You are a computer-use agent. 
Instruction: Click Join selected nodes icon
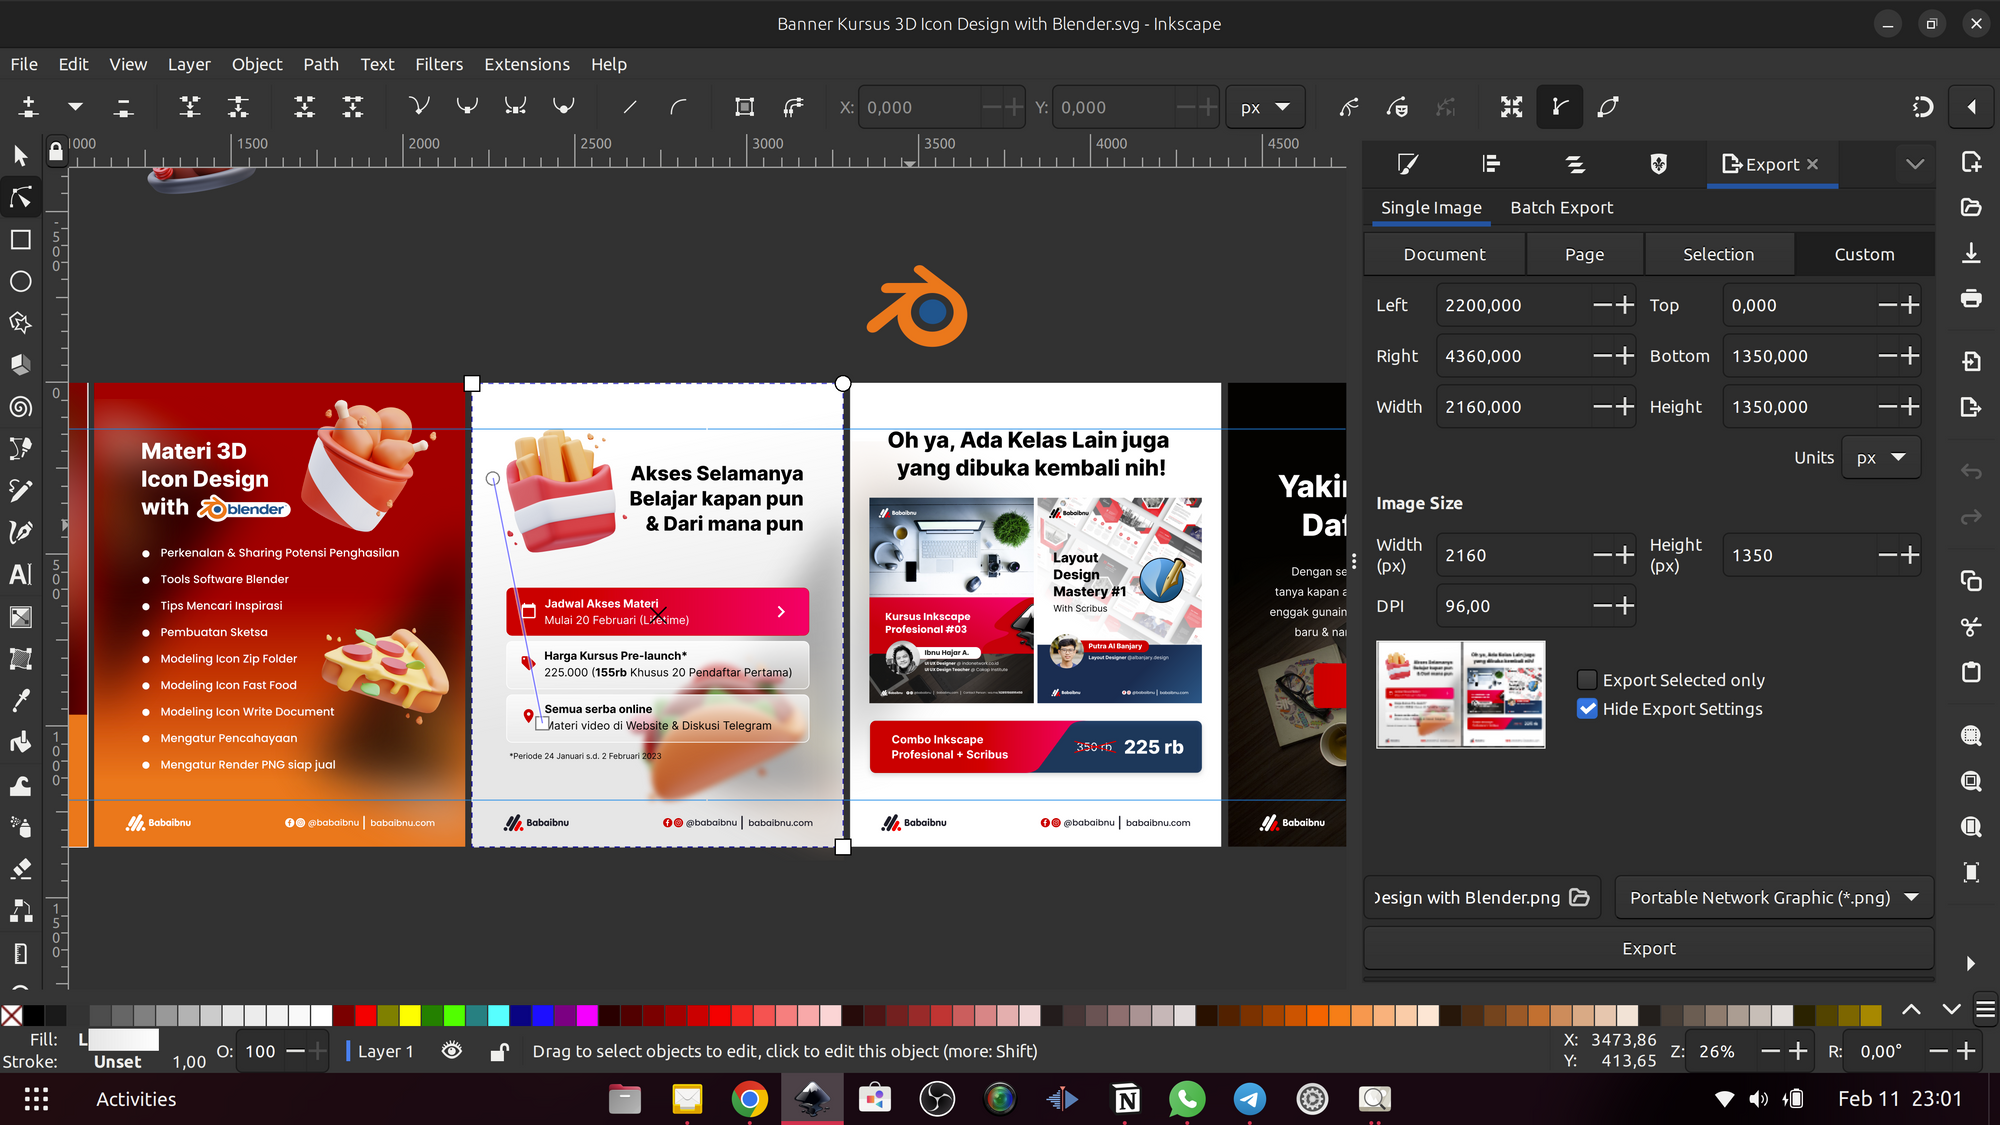pyautogui.click(x=189, y=107)
